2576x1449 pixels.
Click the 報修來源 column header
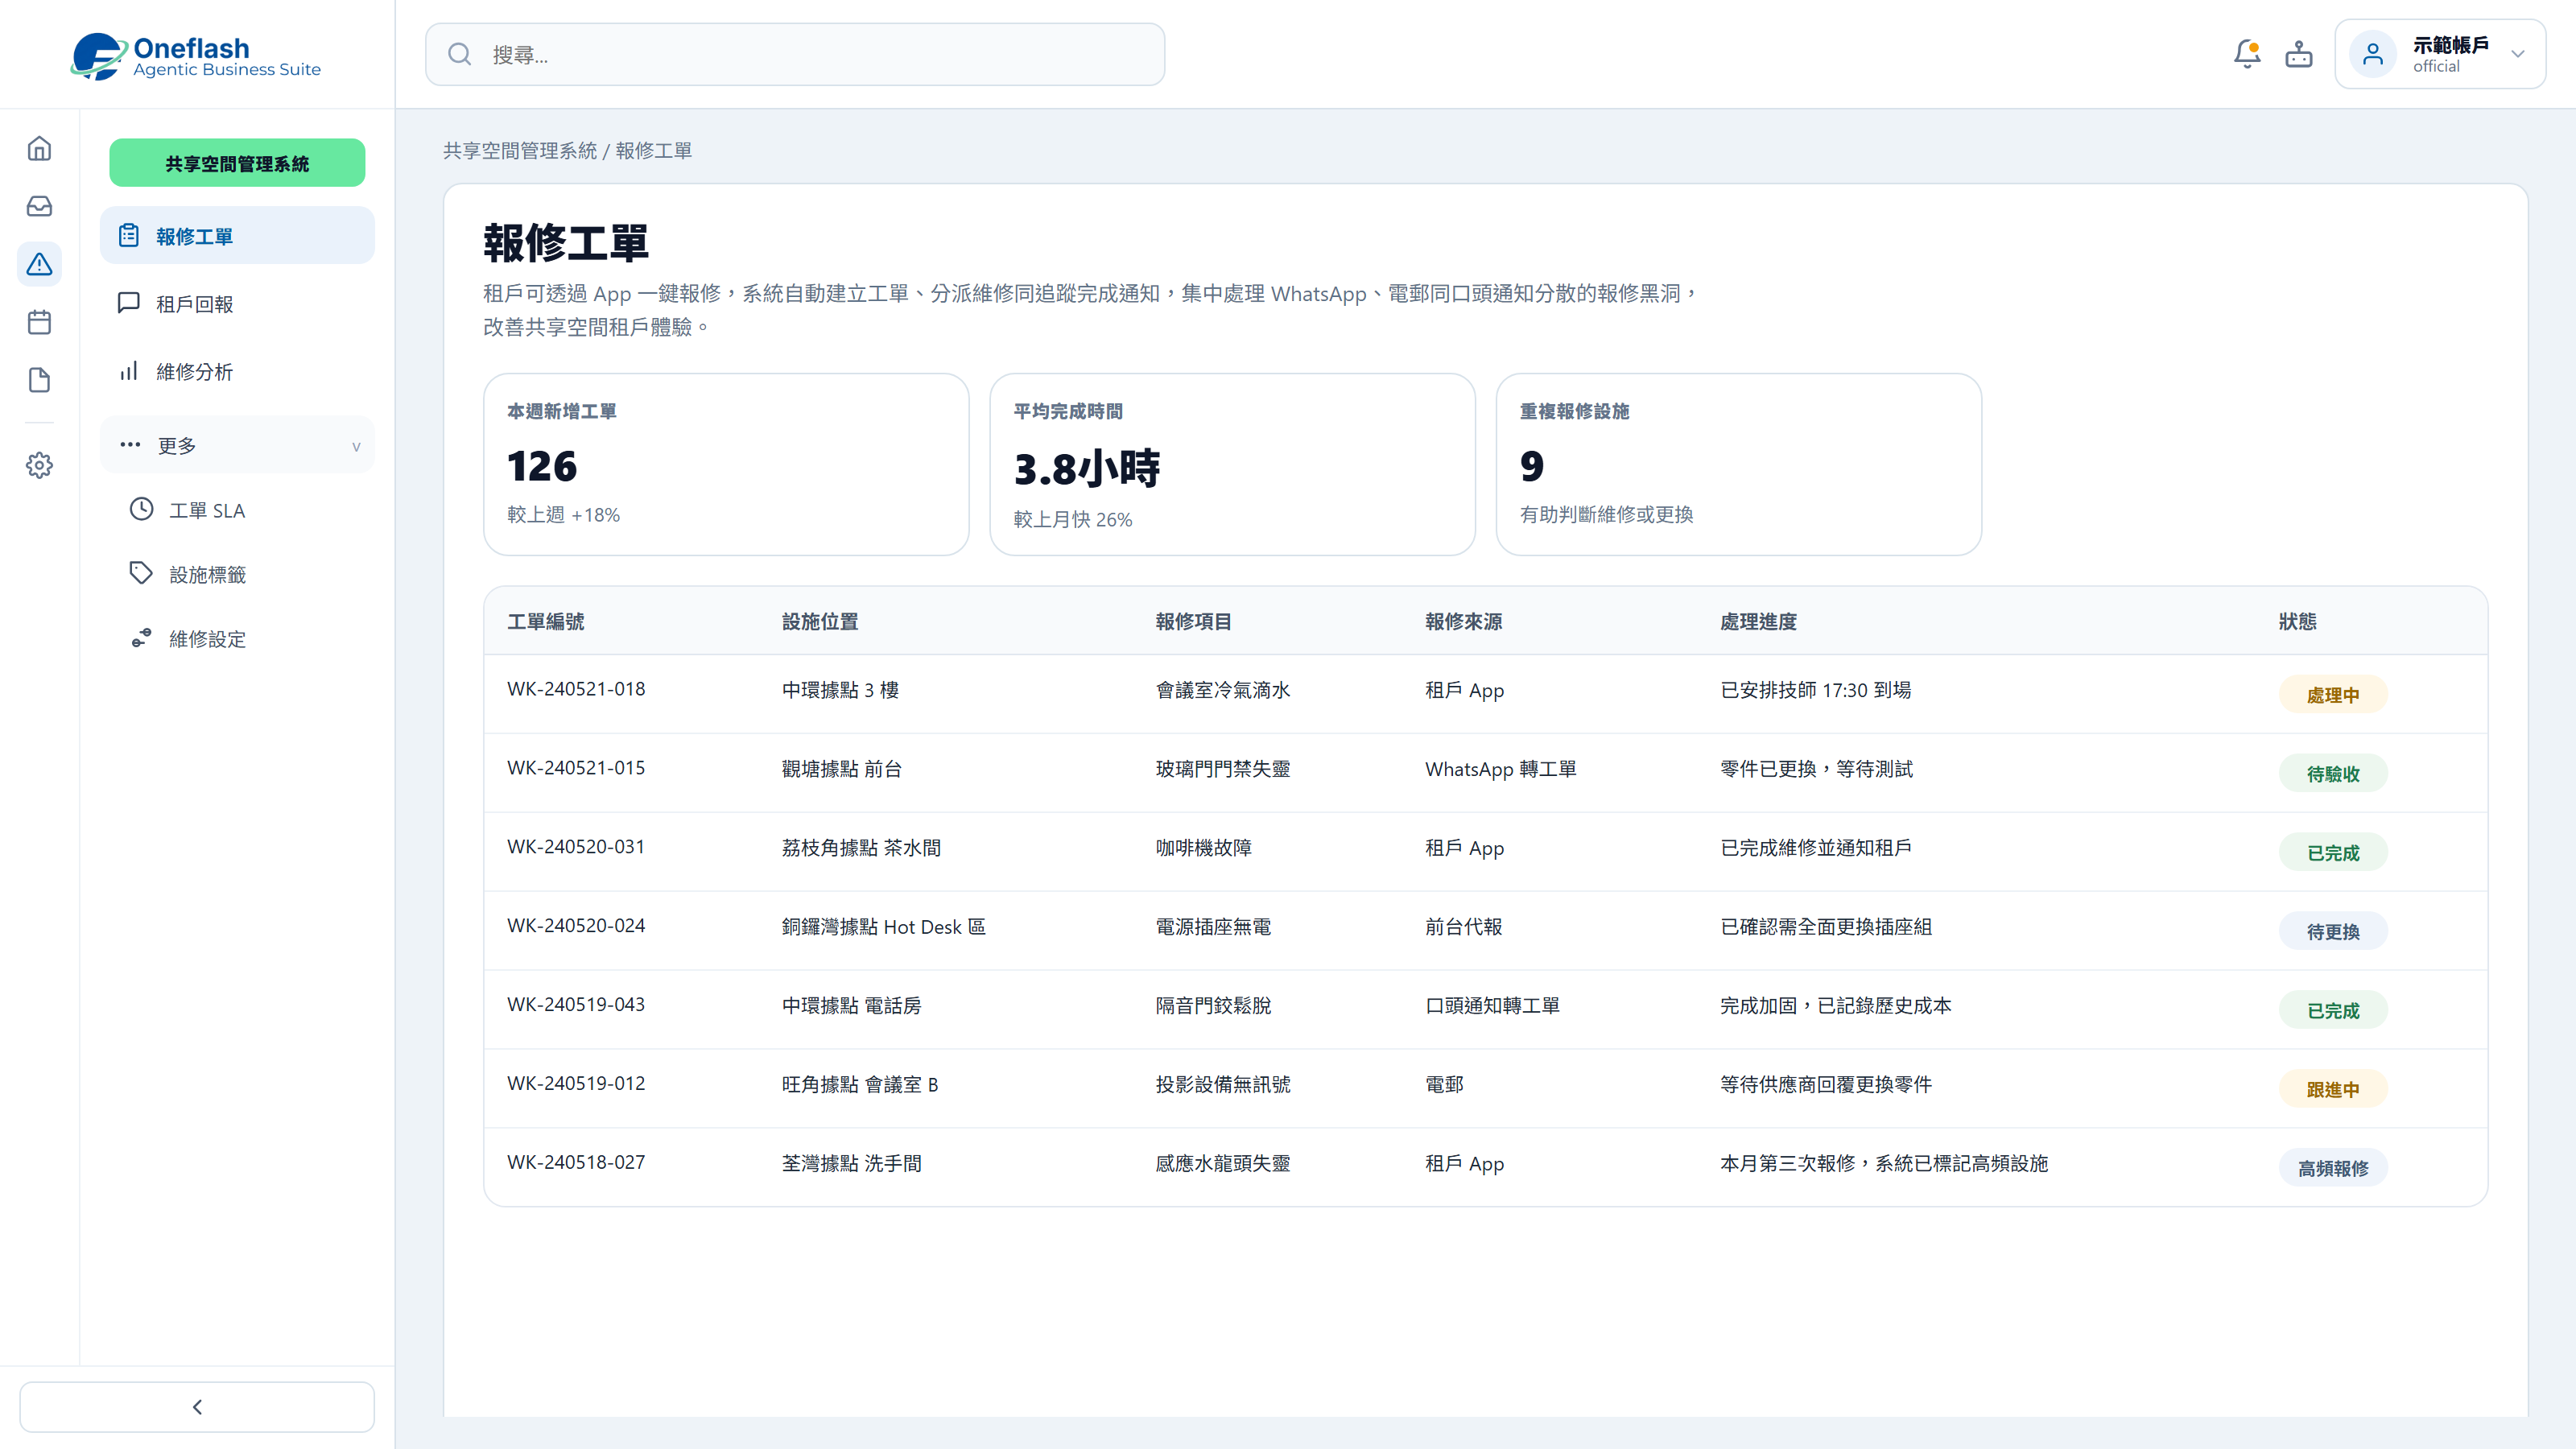[1464, 621]
